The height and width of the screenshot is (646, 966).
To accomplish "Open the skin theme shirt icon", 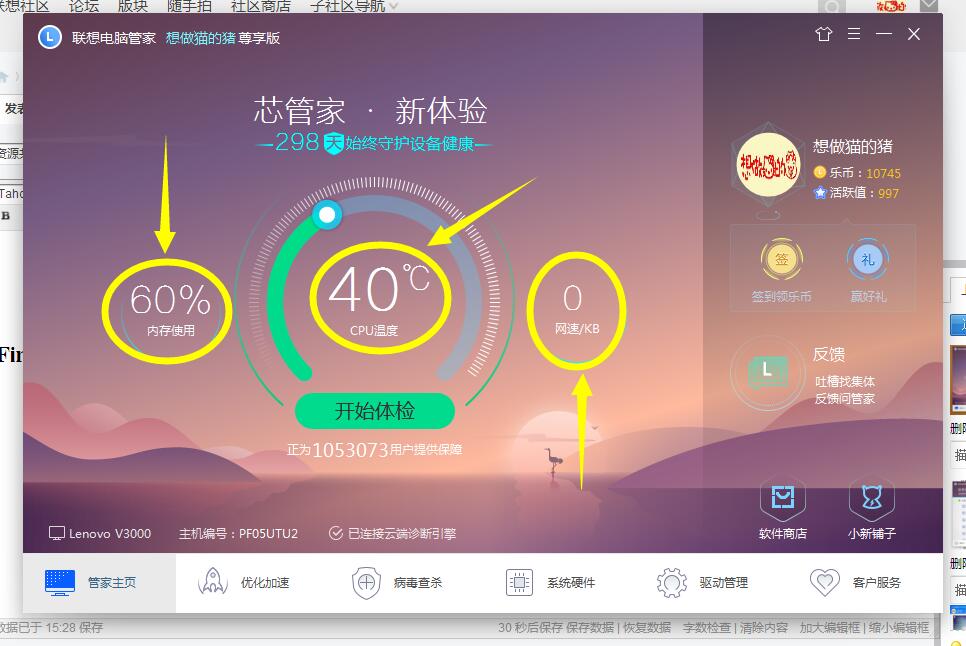I will click(x=824, y=34).
